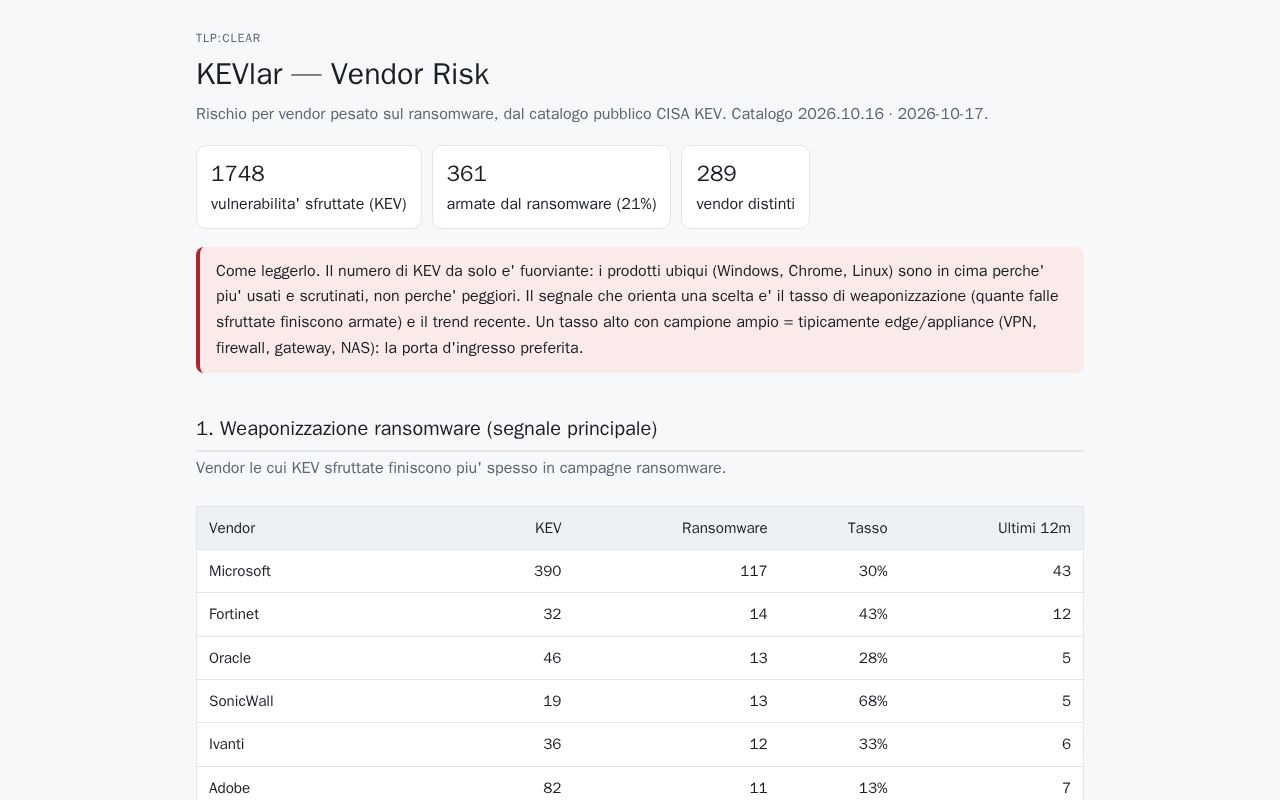Select the "Ultimi 12m" column header
1280x800 pixels.
(1034, 528)
